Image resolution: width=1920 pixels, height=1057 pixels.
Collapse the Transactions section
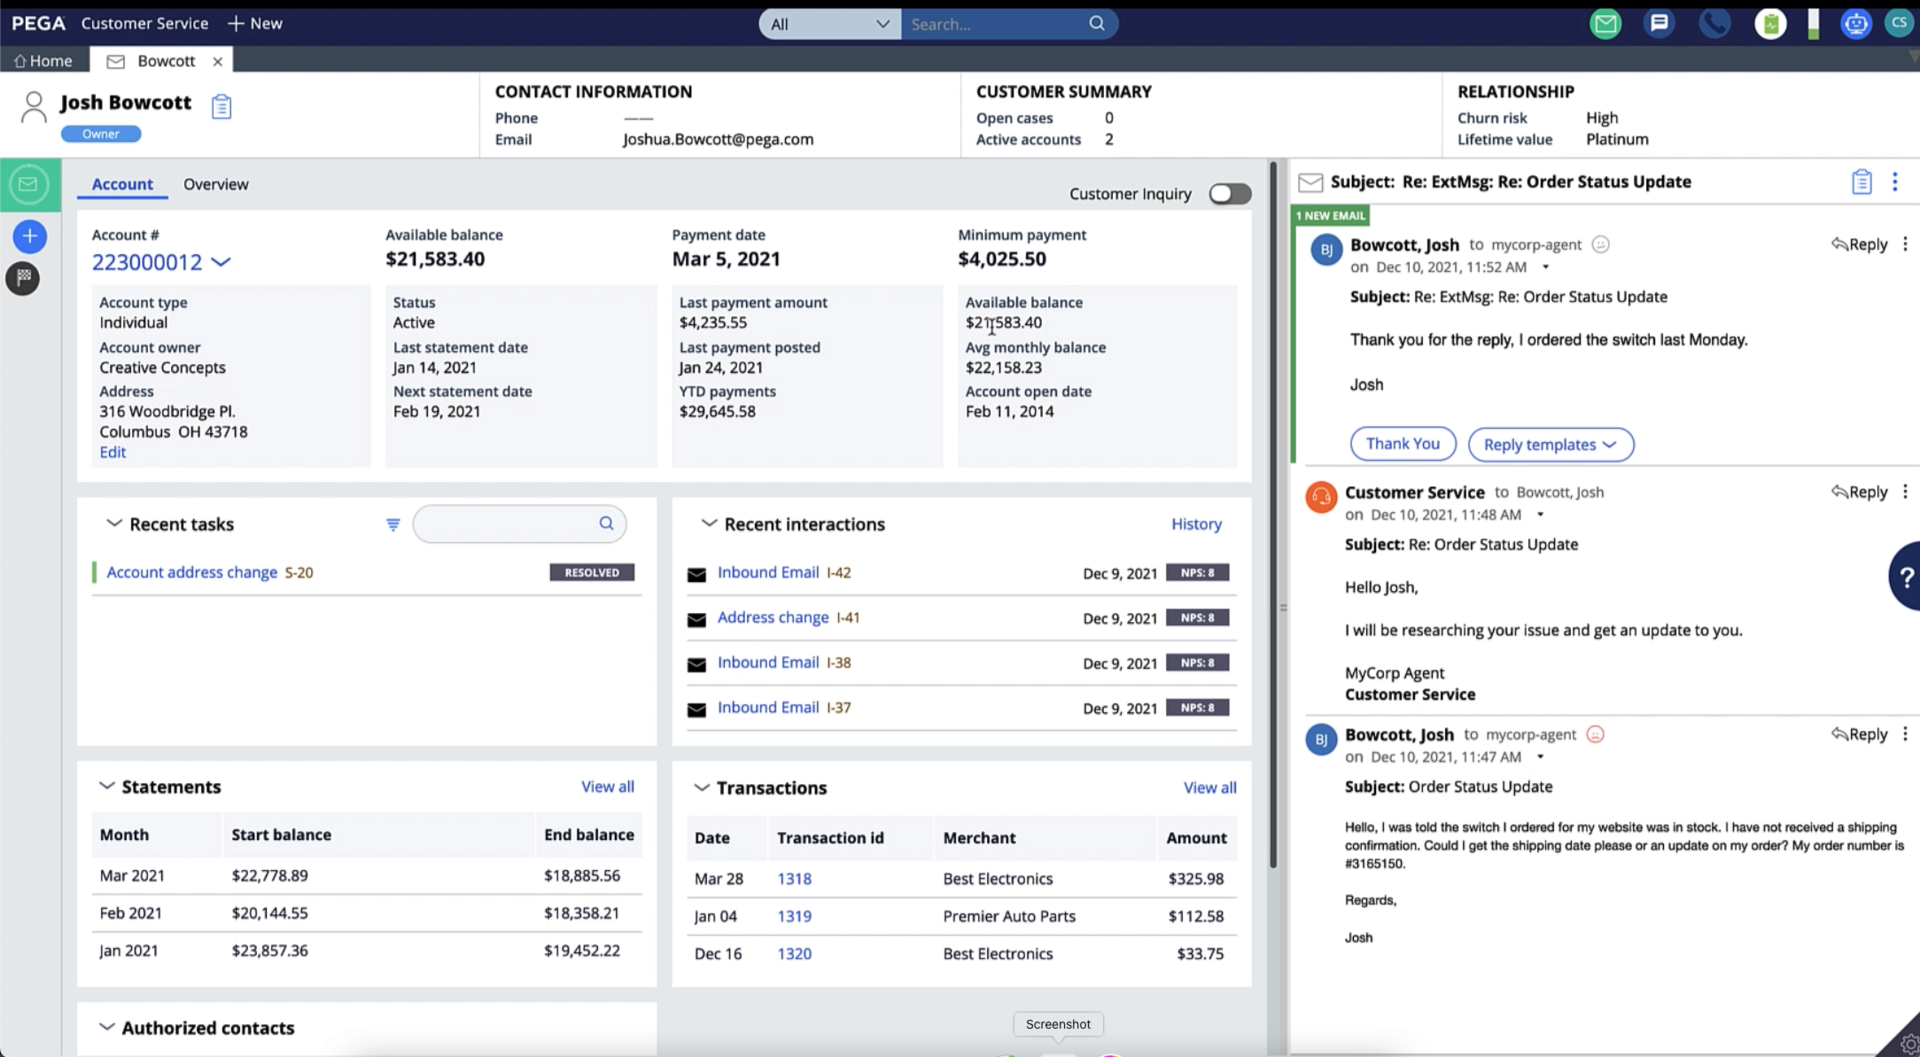(x=702, y=788)
